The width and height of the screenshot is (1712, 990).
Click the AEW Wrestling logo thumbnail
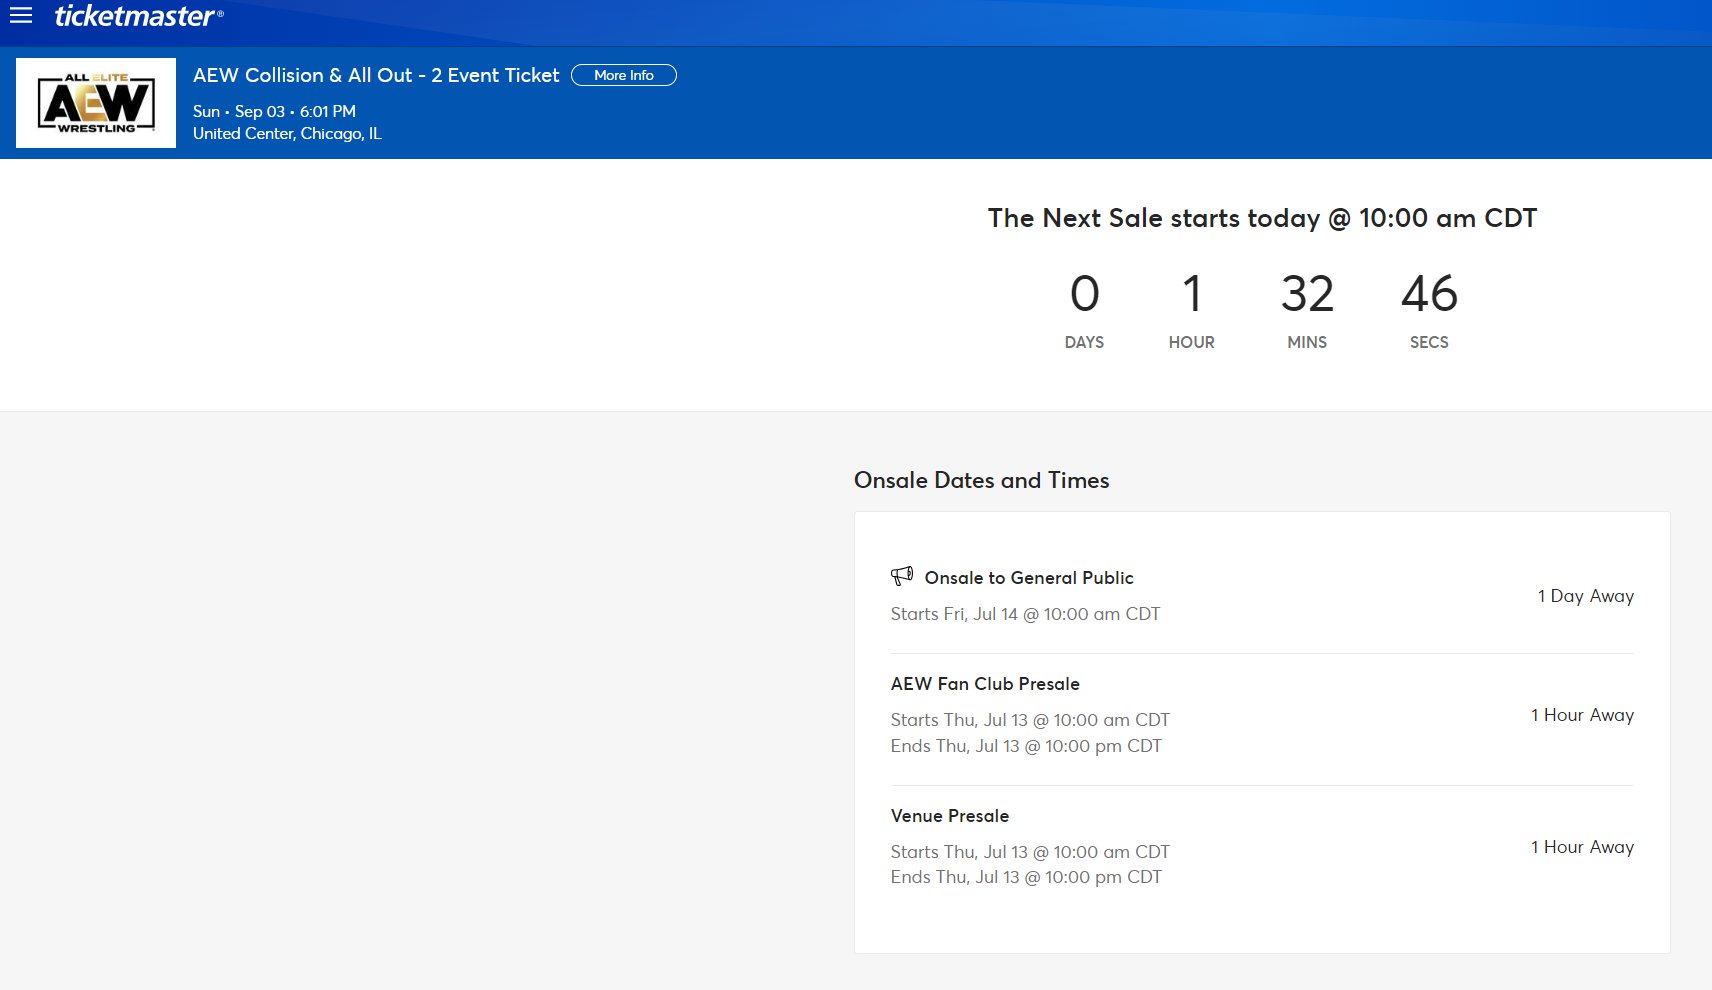pyautogui.click(x=96, y=103)
